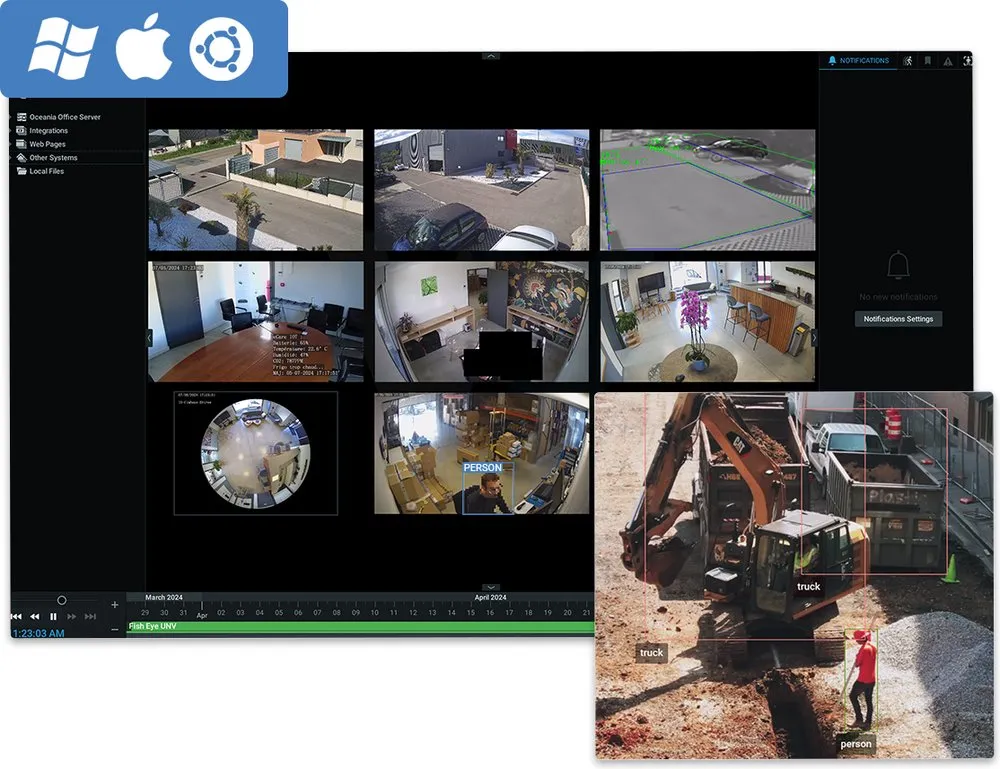Jump to previous chunk button
The width and height of the screenshot is (1000, 769).
pos(17,617)
